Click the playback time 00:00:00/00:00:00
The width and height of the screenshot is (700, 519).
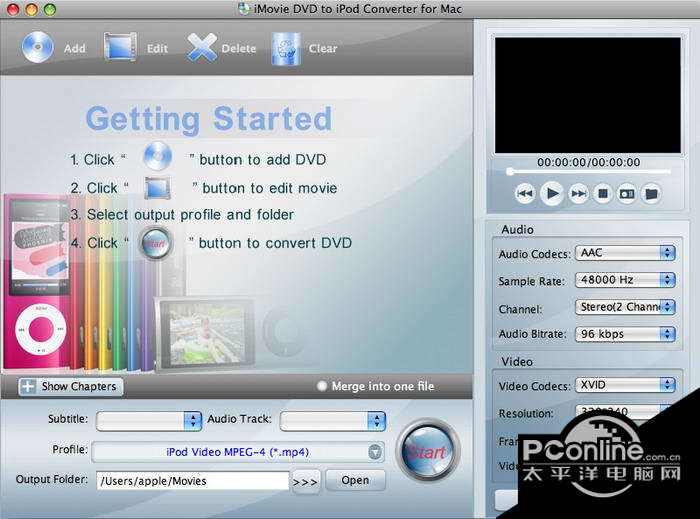click(x=588, y=162)
